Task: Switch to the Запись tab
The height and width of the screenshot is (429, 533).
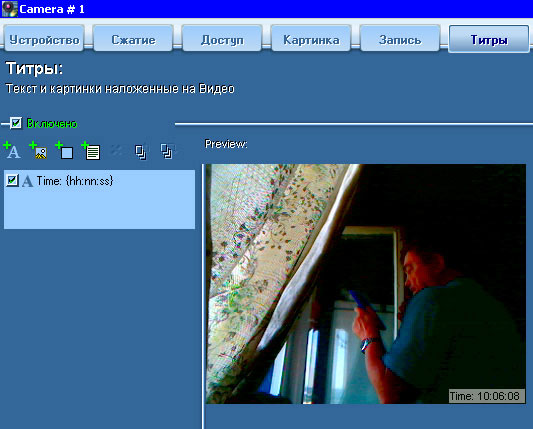Action: tap(400, 39)
